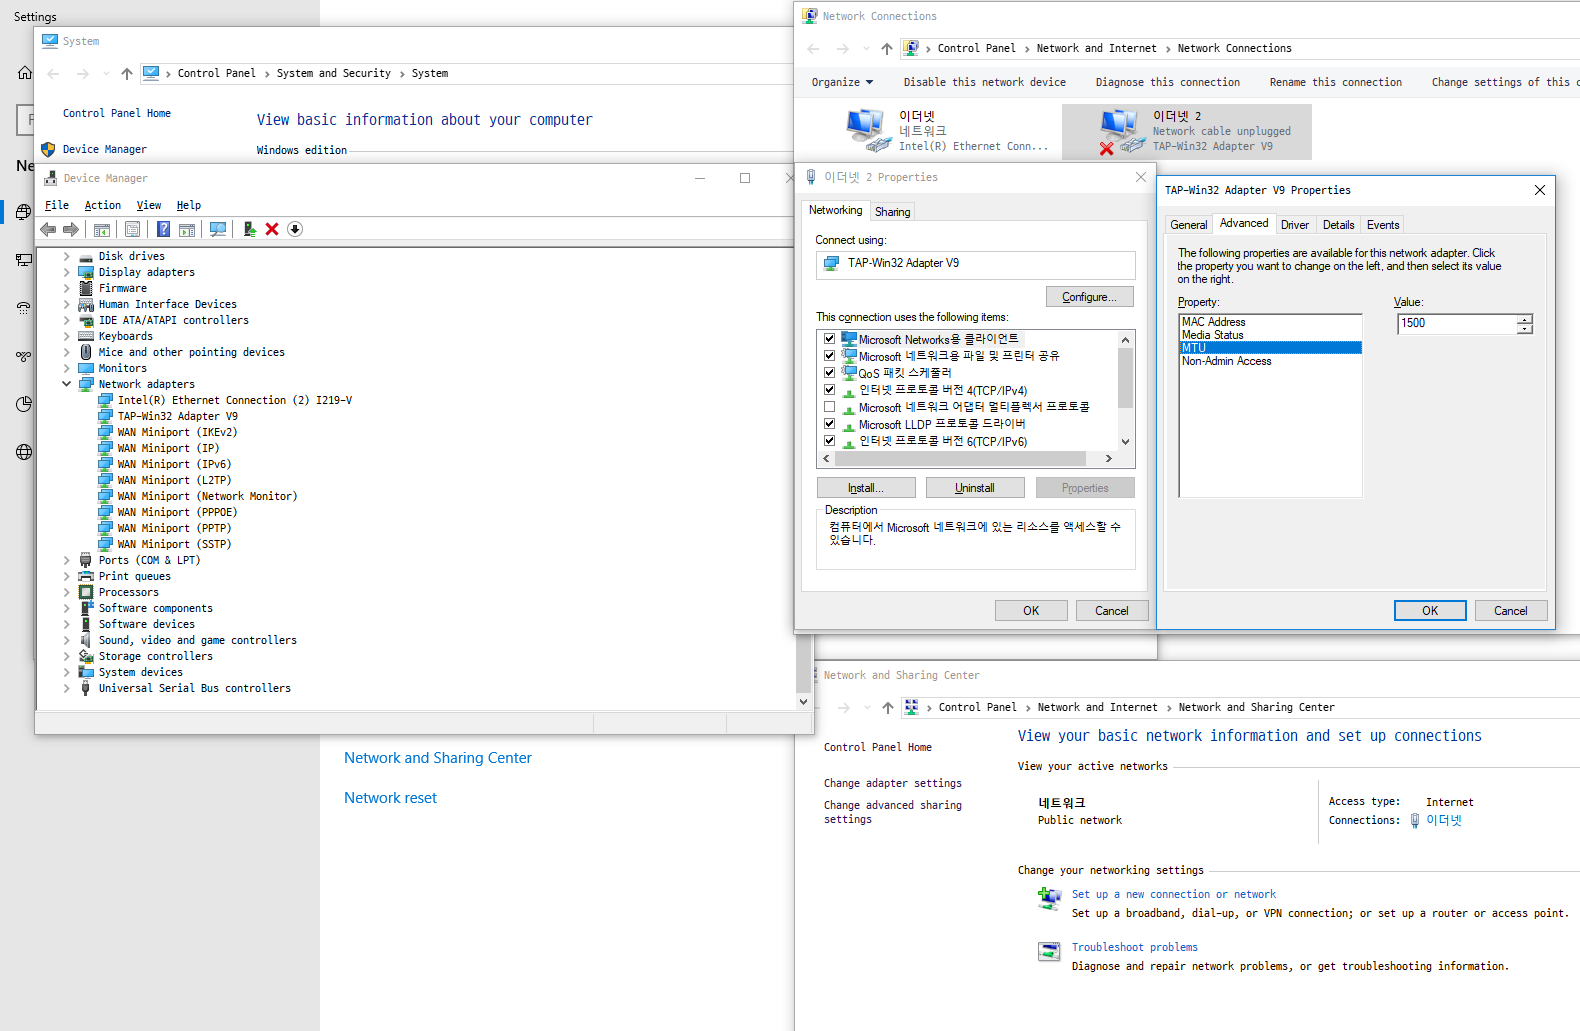This screenshot has width=1580, height=1031.
Task: Open Organize dropdown in Network Connections
Action: [x=842, y=82]
